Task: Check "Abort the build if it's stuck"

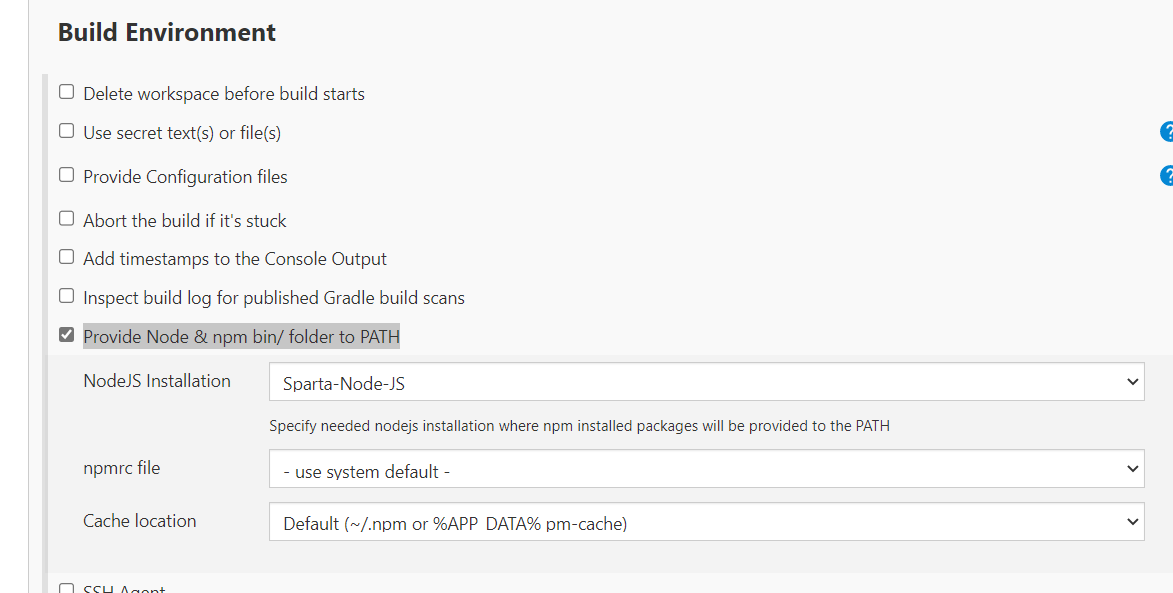Action: (x=66, y=217)
